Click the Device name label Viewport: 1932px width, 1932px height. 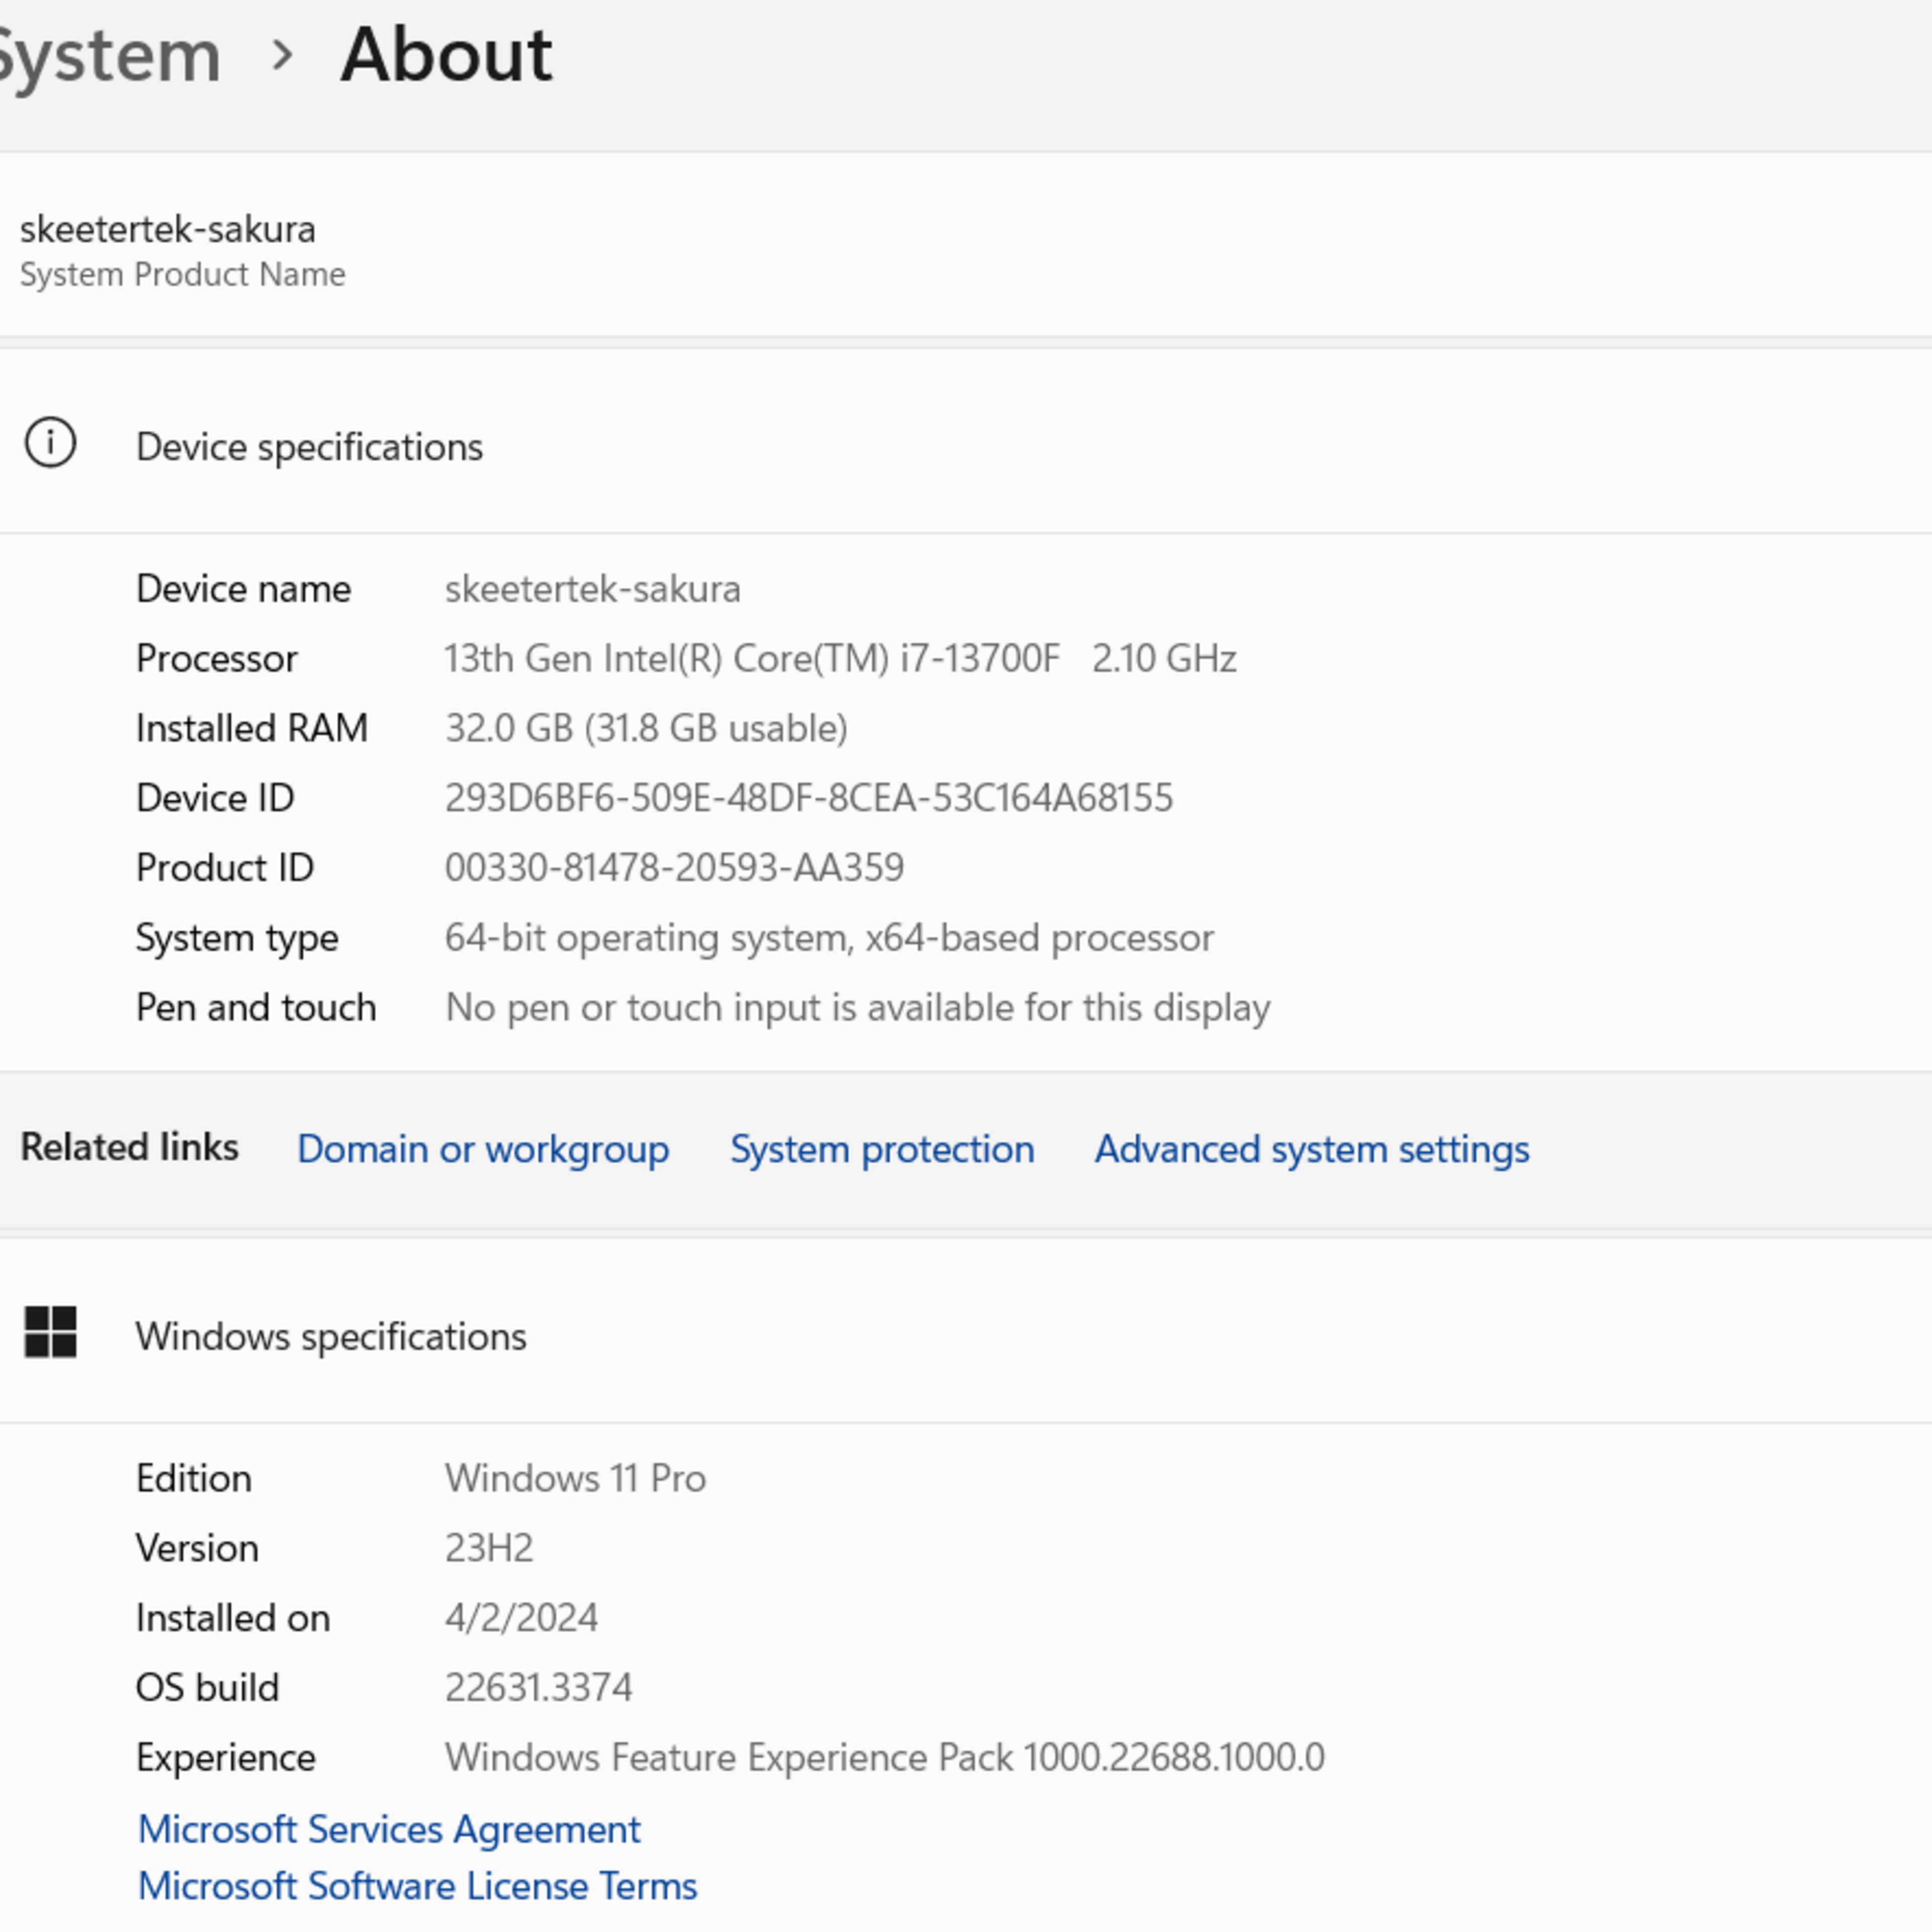pyautogui.click(x=244, y=589)
